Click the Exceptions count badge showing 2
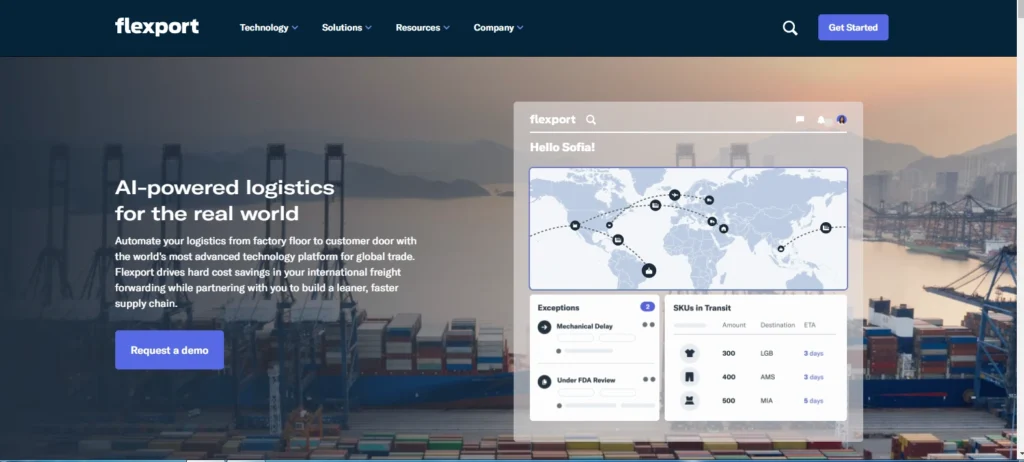This screenshot has height=462, width=1024. [x=648, y=306]
